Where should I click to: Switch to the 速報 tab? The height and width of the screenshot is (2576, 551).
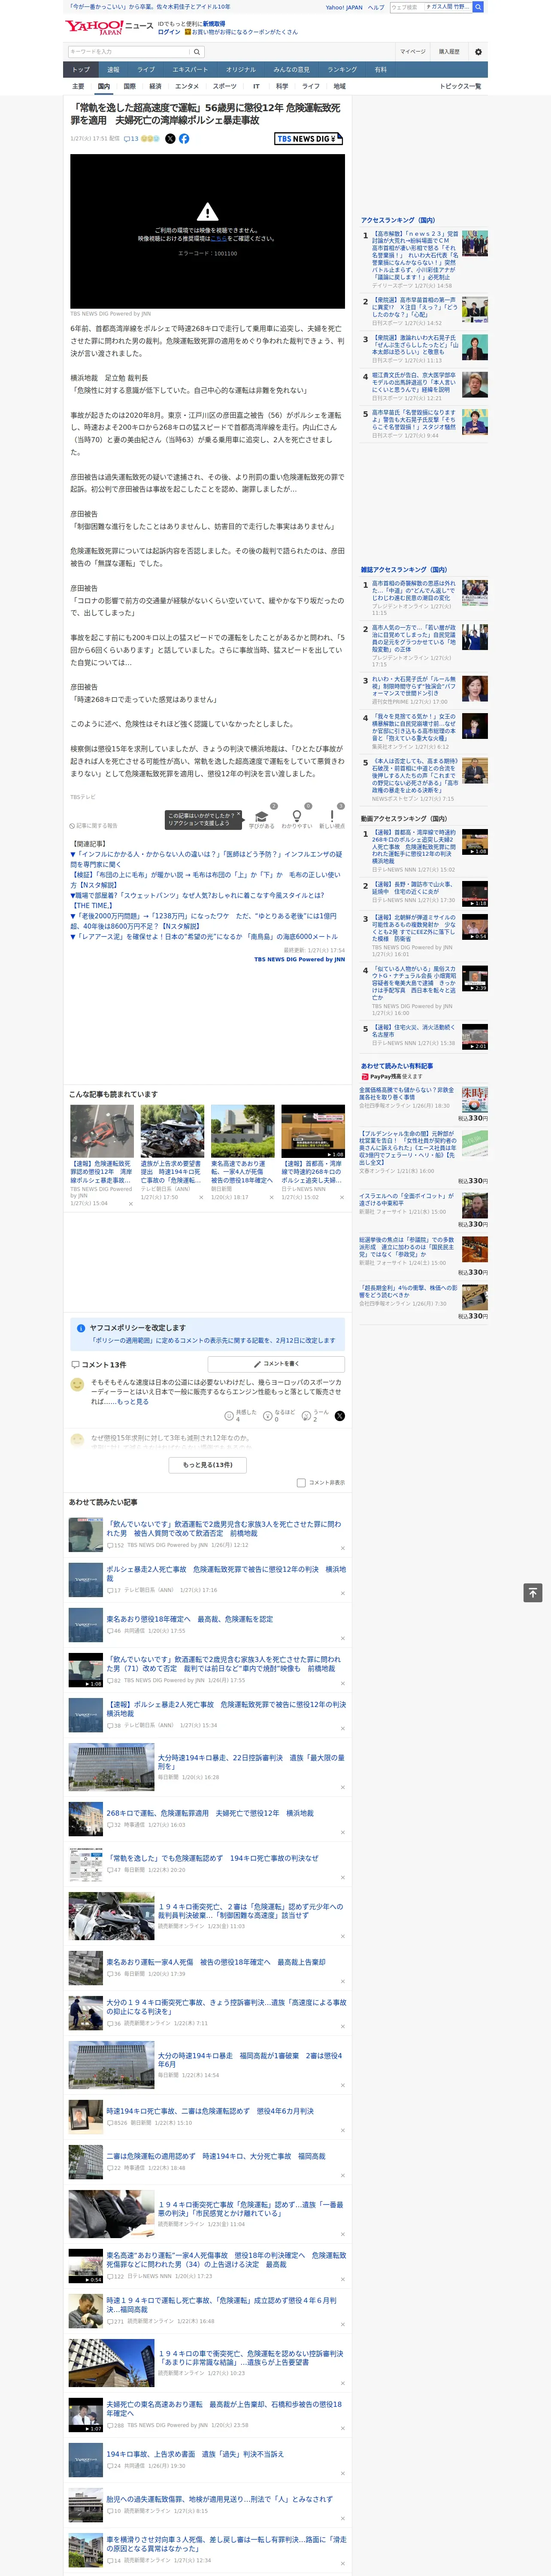tap(113, 70)
